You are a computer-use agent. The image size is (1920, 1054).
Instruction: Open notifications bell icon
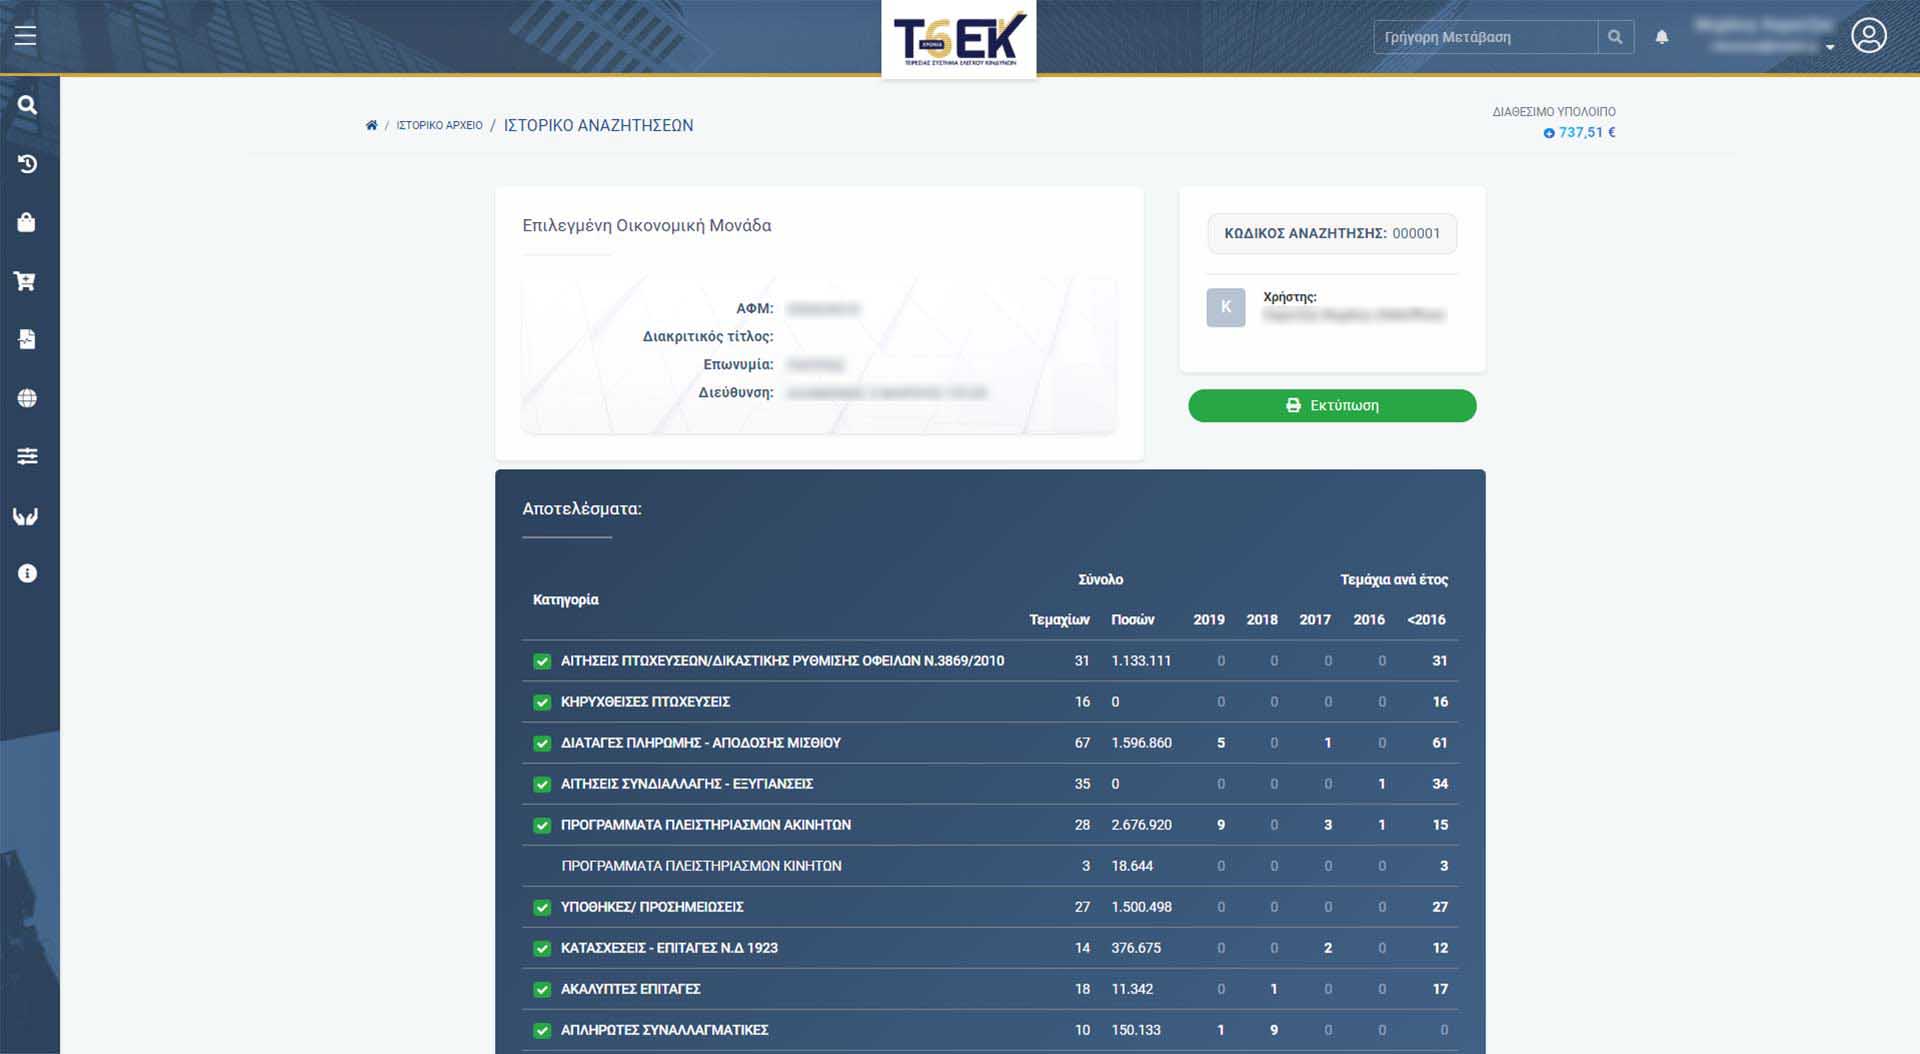pos(1661,37)
